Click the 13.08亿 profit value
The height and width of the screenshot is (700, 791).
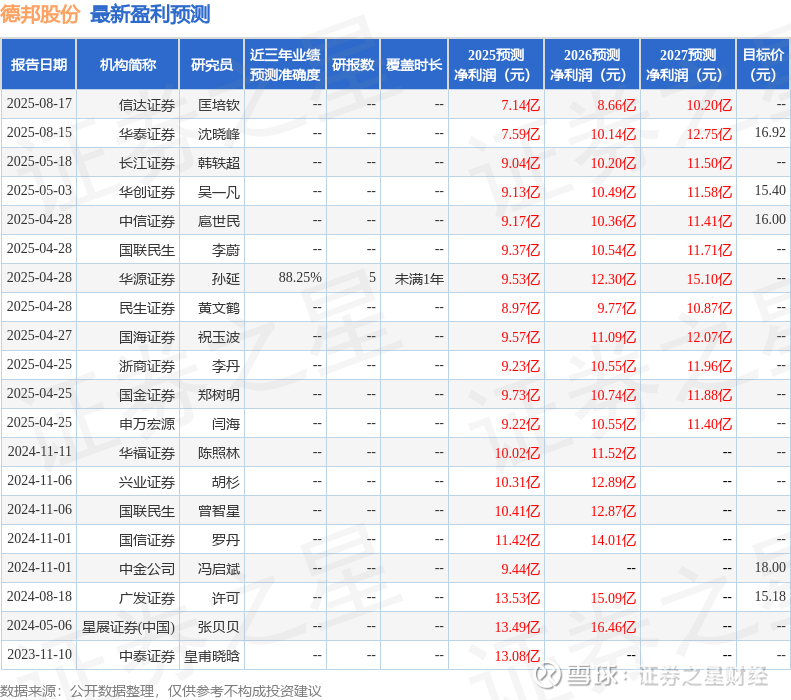(x=517, y=656)
